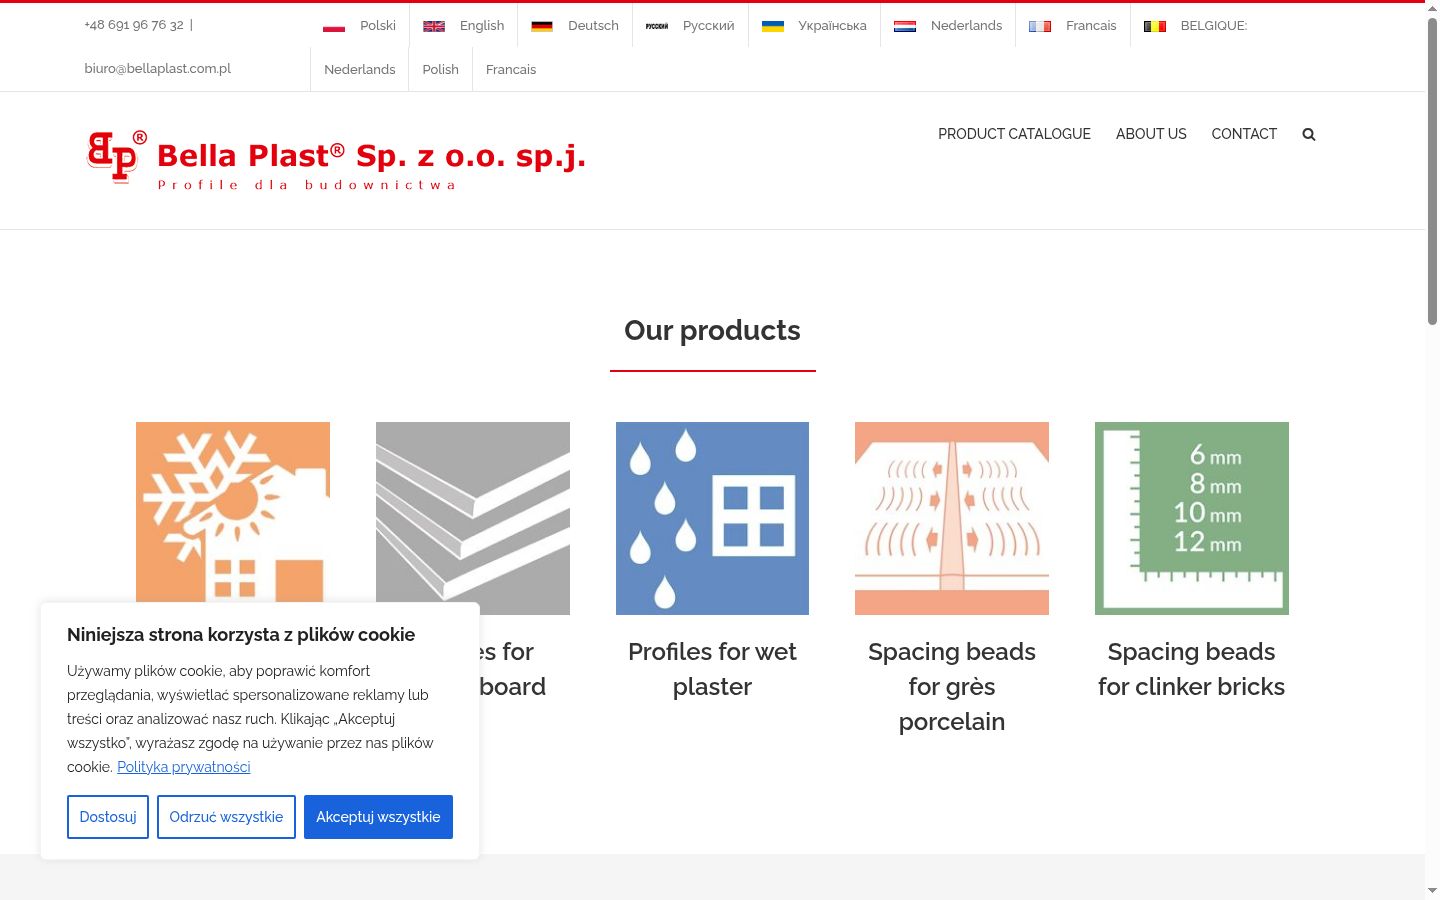Select the BELGIQUE: language entry
Viewport: 1440px width, 900px height.
click(1214, 26)
